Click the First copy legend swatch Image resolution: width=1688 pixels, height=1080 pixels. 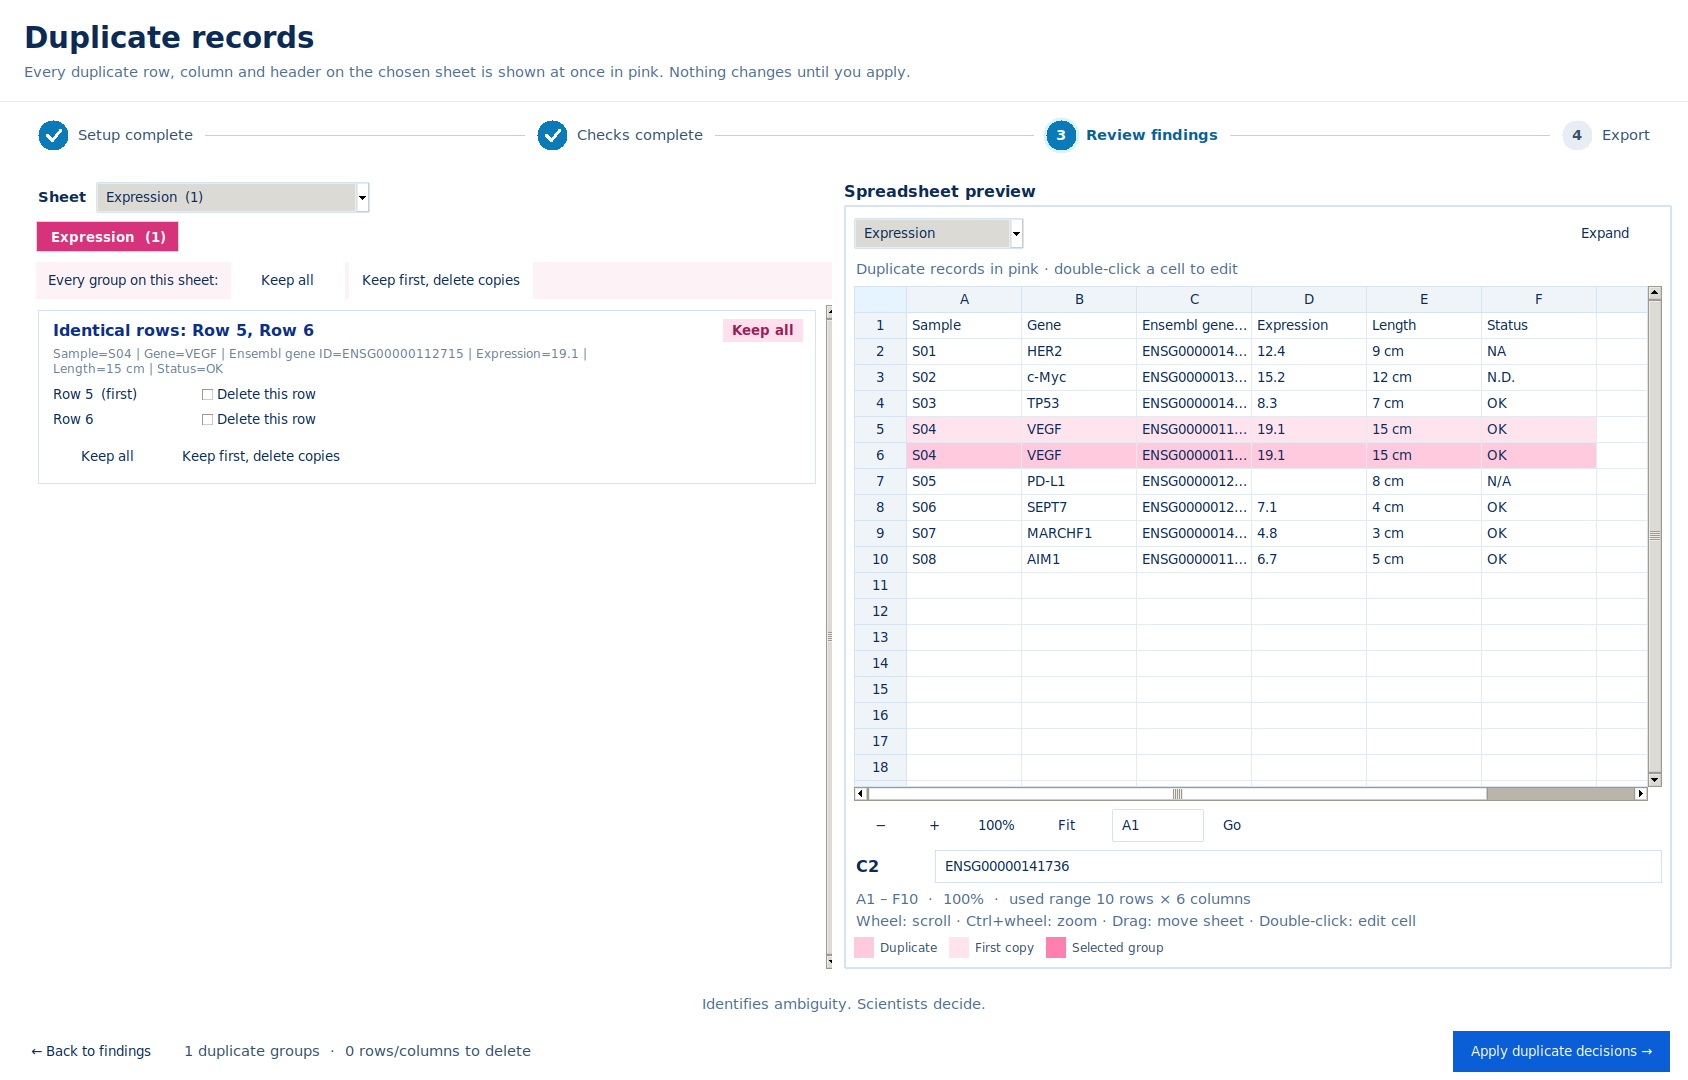pos(959,948)
